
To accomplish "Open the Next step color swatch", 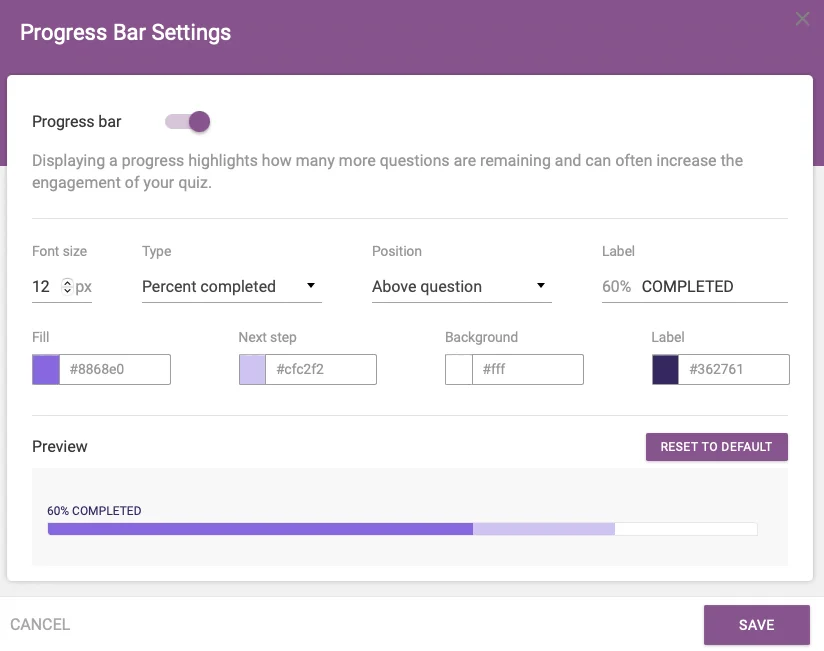I will [252, 370].
